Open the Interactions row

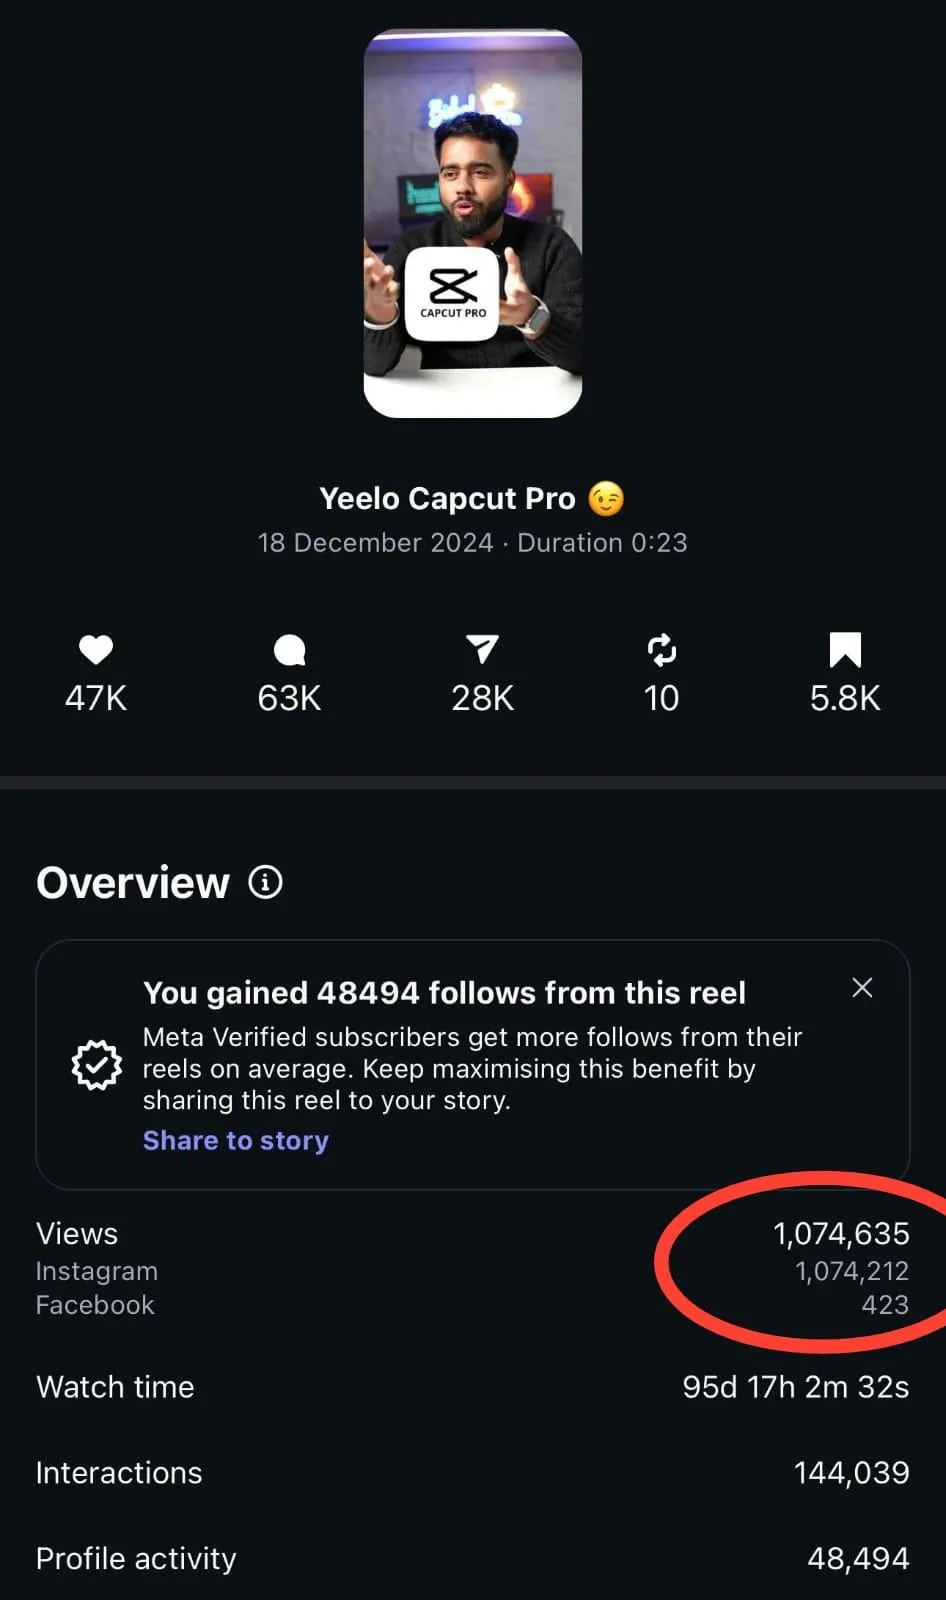coord(473,1473)
